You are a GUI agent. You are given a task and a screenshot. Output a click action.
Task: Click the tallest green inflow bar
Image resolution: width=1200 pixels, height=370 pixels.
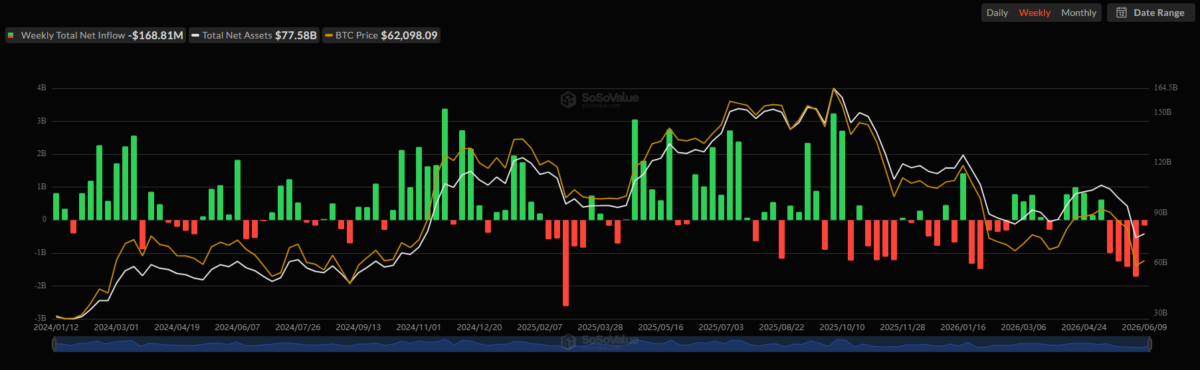pos(445,164)
